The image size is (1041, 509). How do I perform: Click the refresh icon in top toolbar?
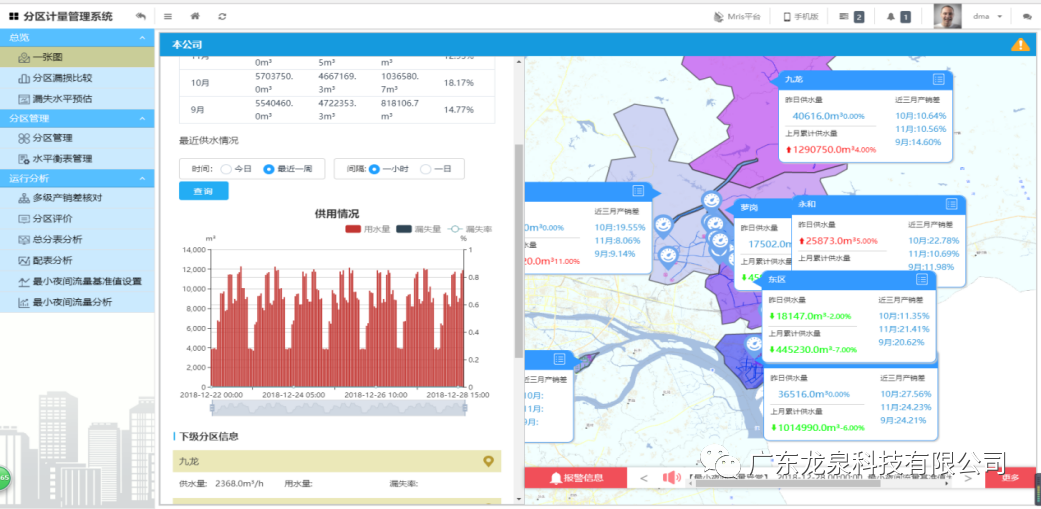click(x=222, y=17)
